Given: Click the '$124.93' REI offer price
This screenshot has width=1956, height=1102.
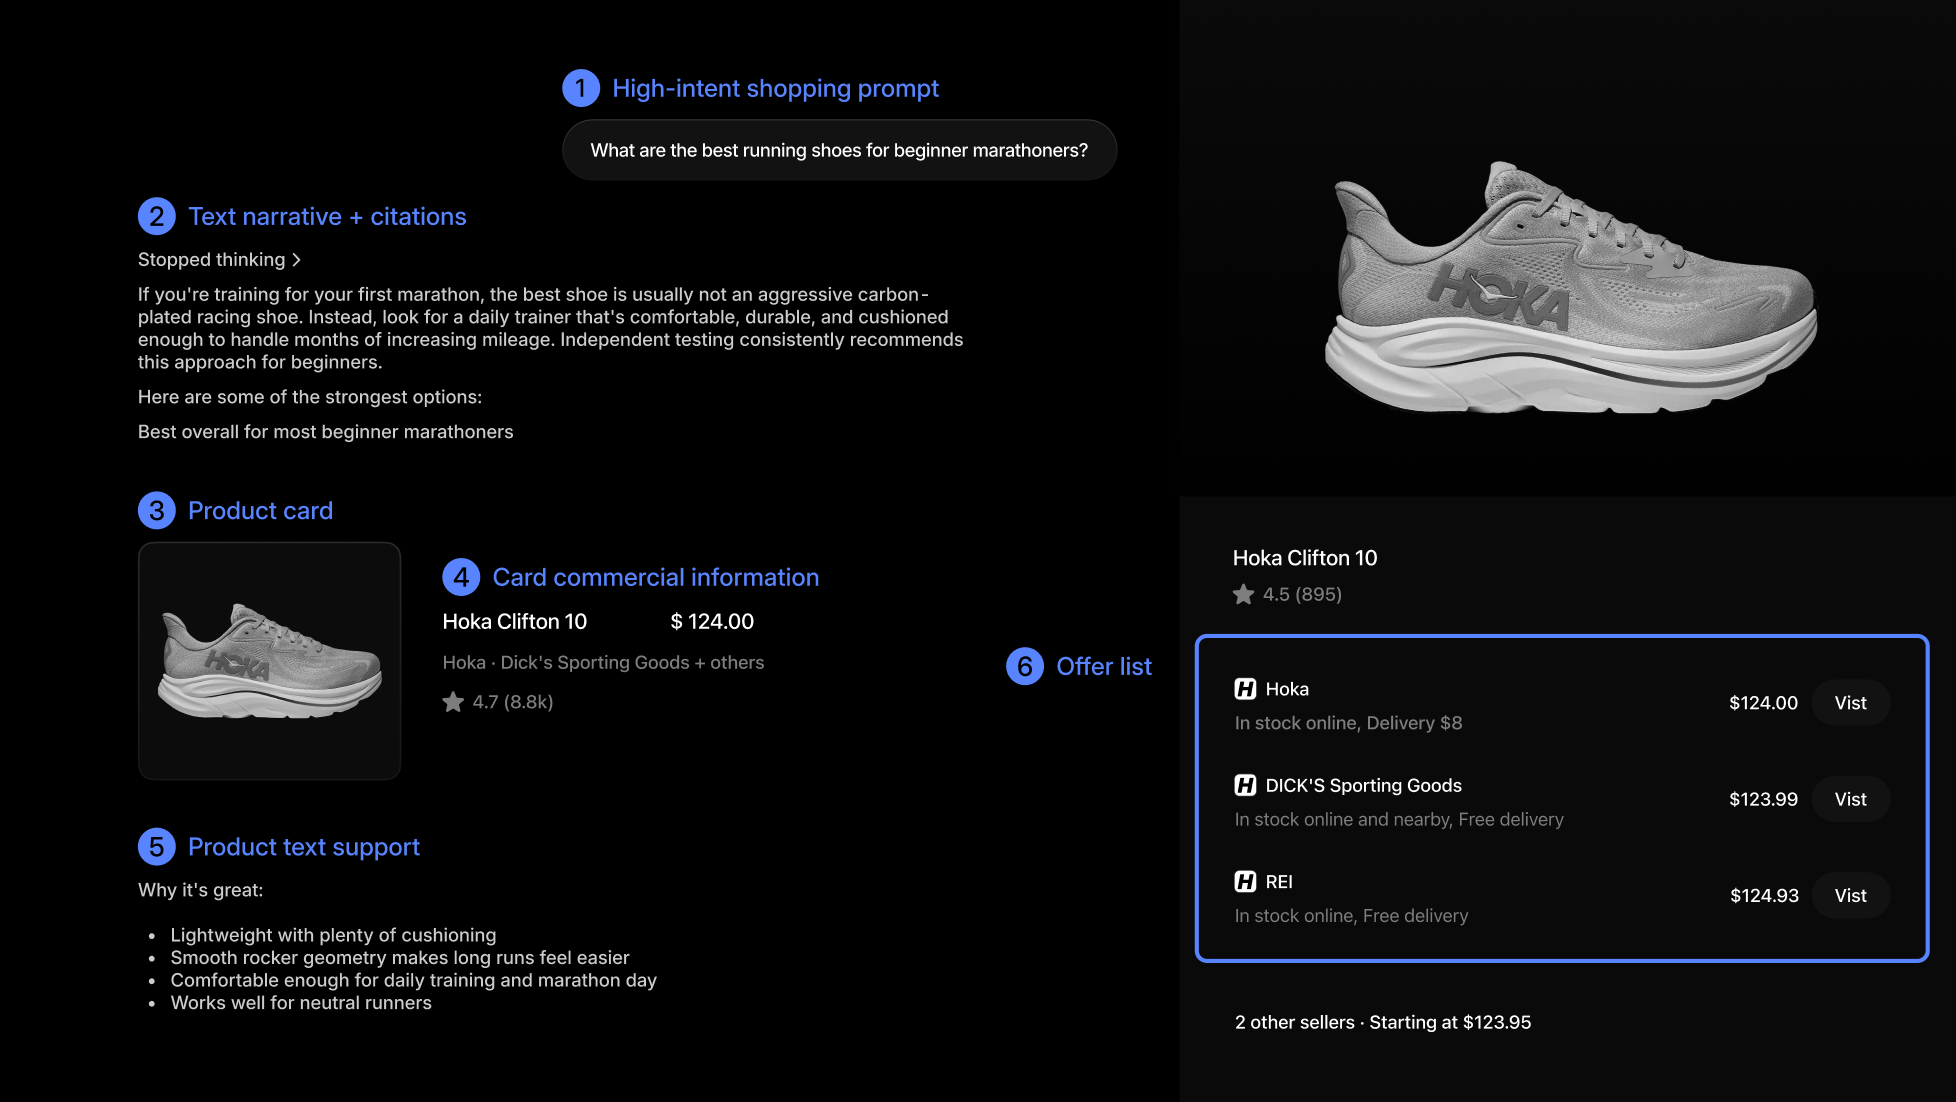Looking at the screenshot, I should [x=1764, y=896].
